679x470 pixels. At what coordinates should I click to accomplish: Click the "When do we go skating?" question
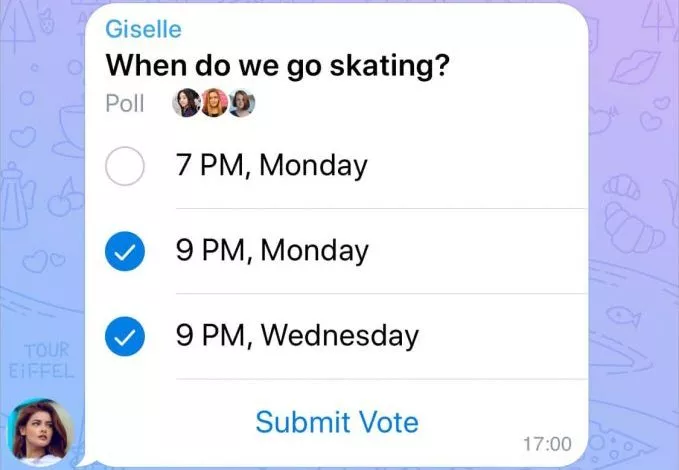coord(278,67)
